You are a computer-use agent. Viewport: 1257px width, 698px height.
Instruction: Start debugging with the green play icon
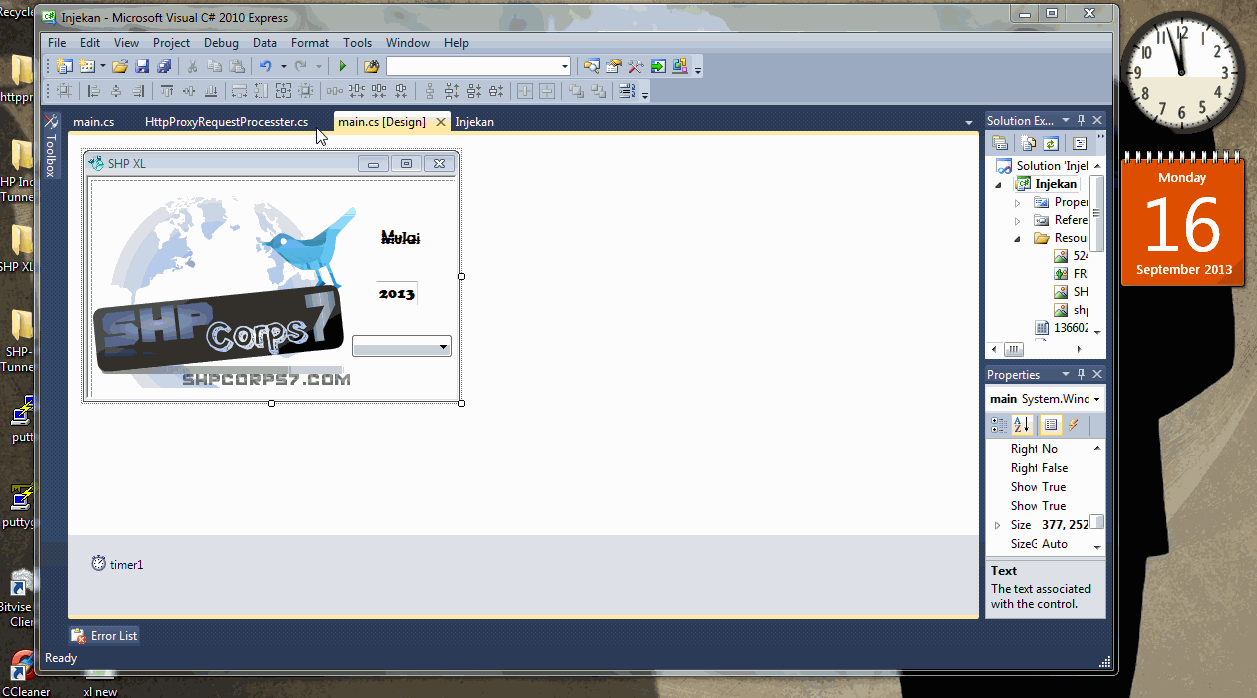tap(343, 66)
